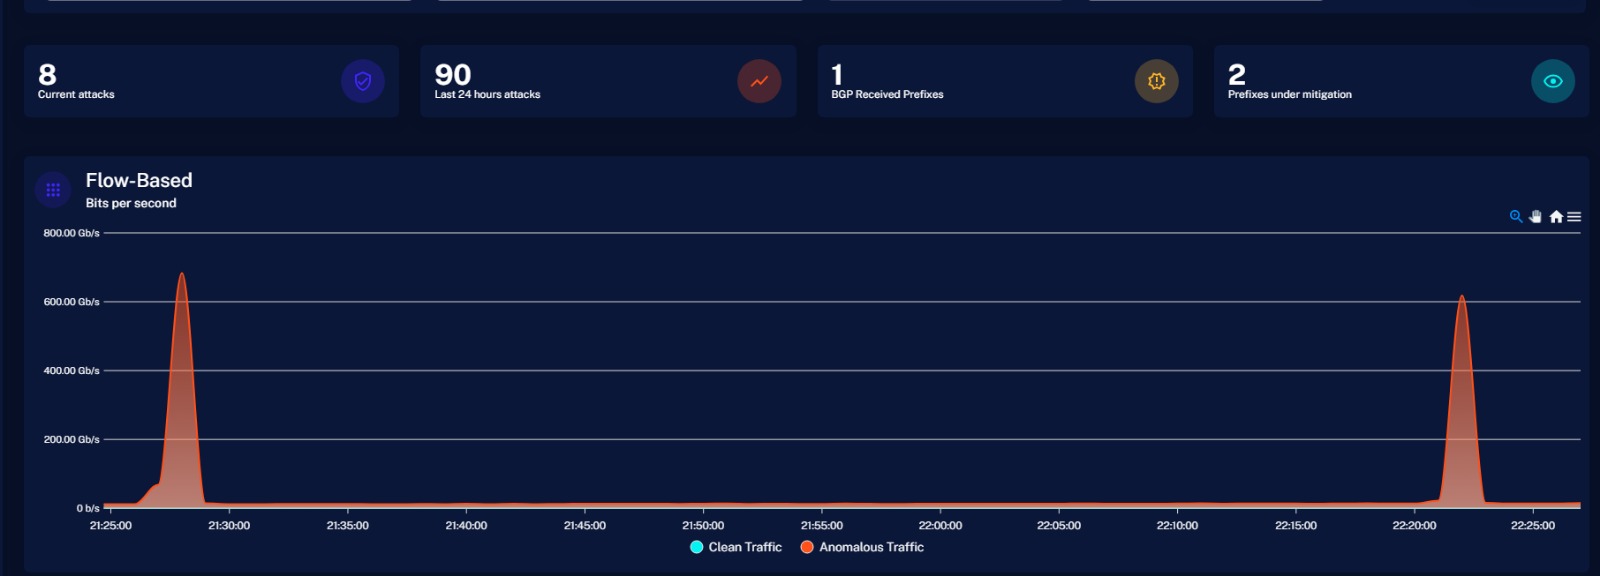Click the BGP Received Prefixes label
The height and width of the screenshot is (576, 1600).
click(887, 94)
